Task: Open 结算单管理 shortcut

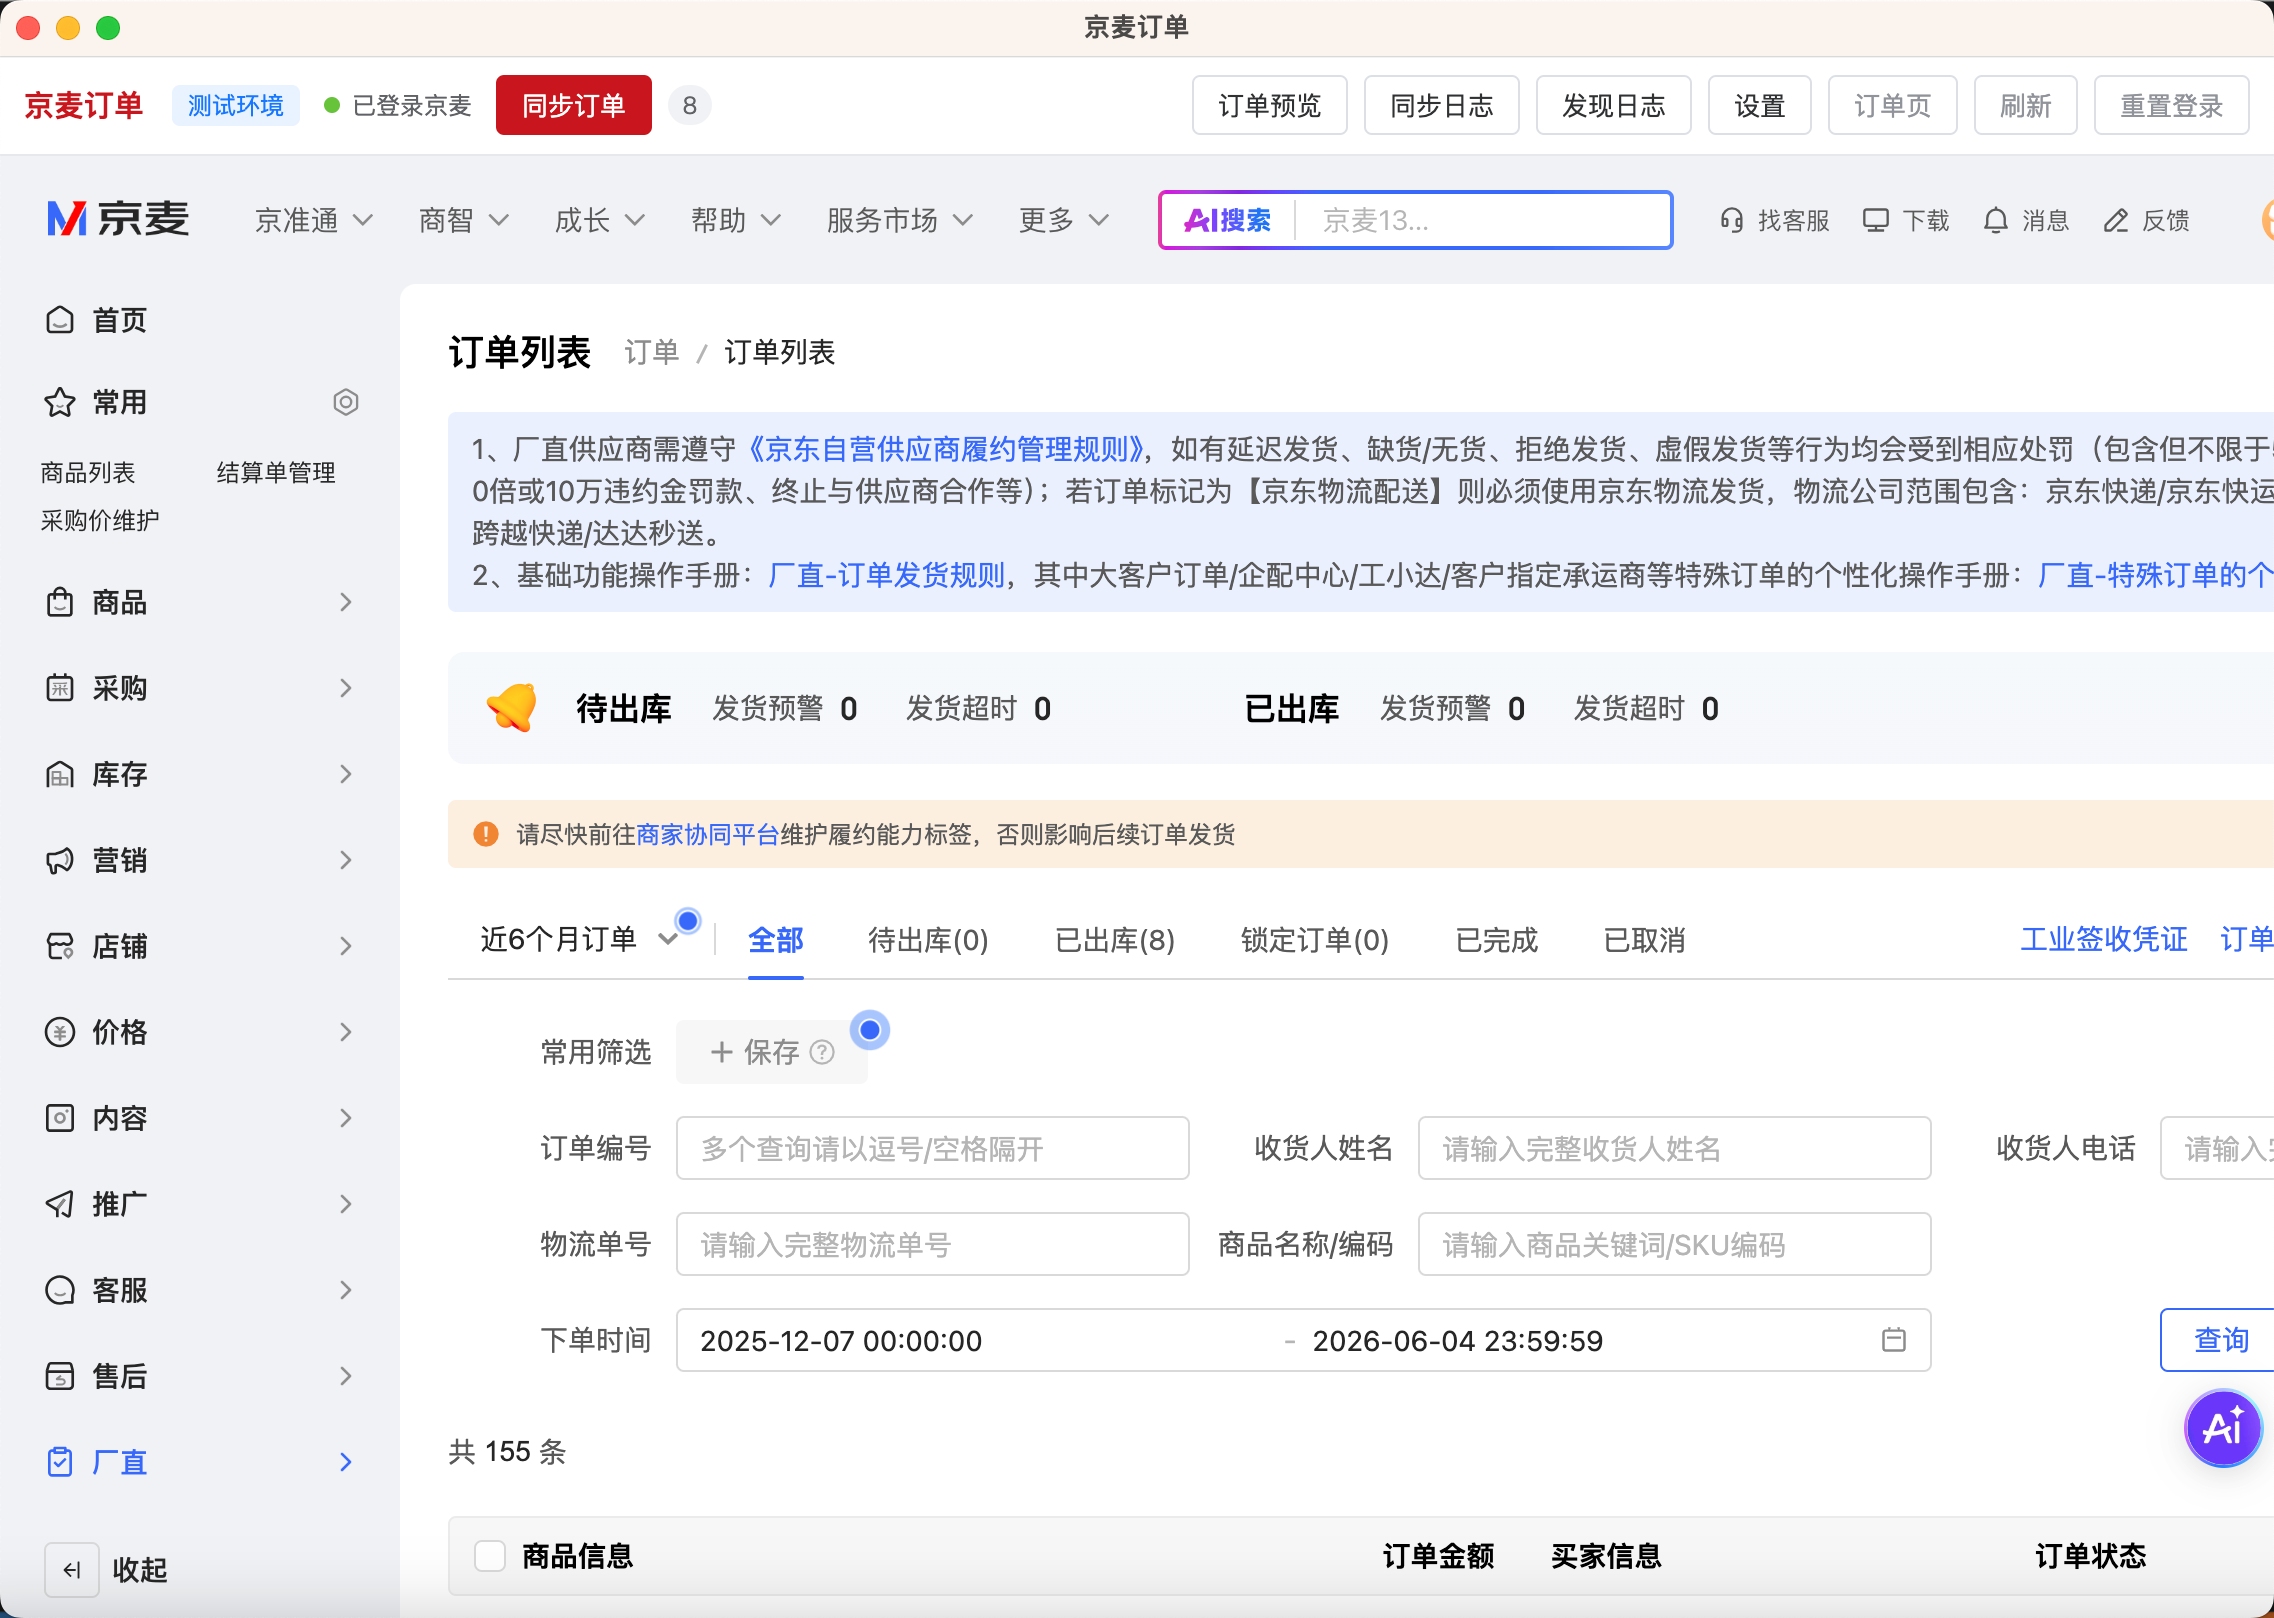Action: pos(276,472)
